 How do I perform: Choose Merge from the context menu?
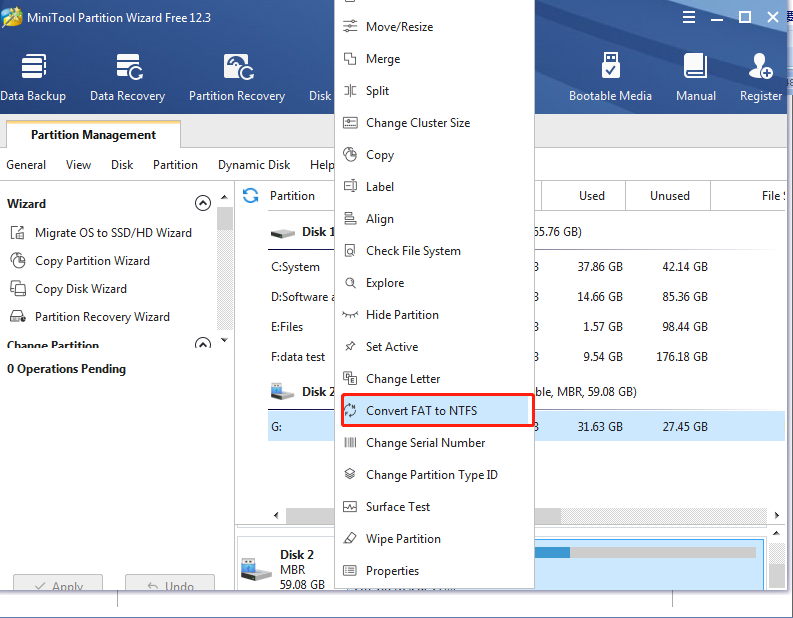[x=434, y=59]
